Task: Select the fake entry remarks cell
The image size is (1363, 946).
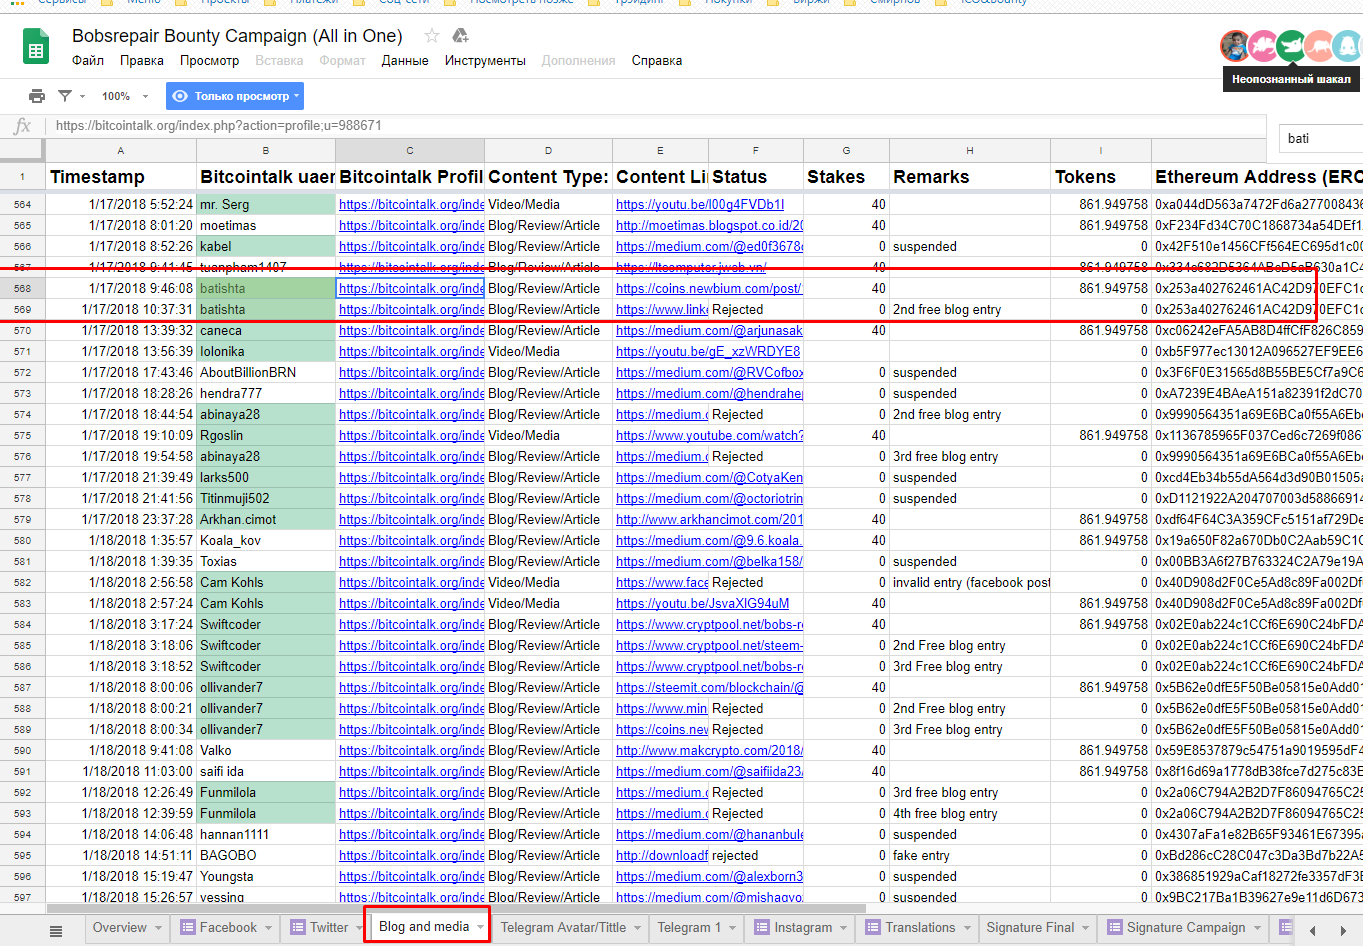Action: pyautogui.click(x=970, y=855)
